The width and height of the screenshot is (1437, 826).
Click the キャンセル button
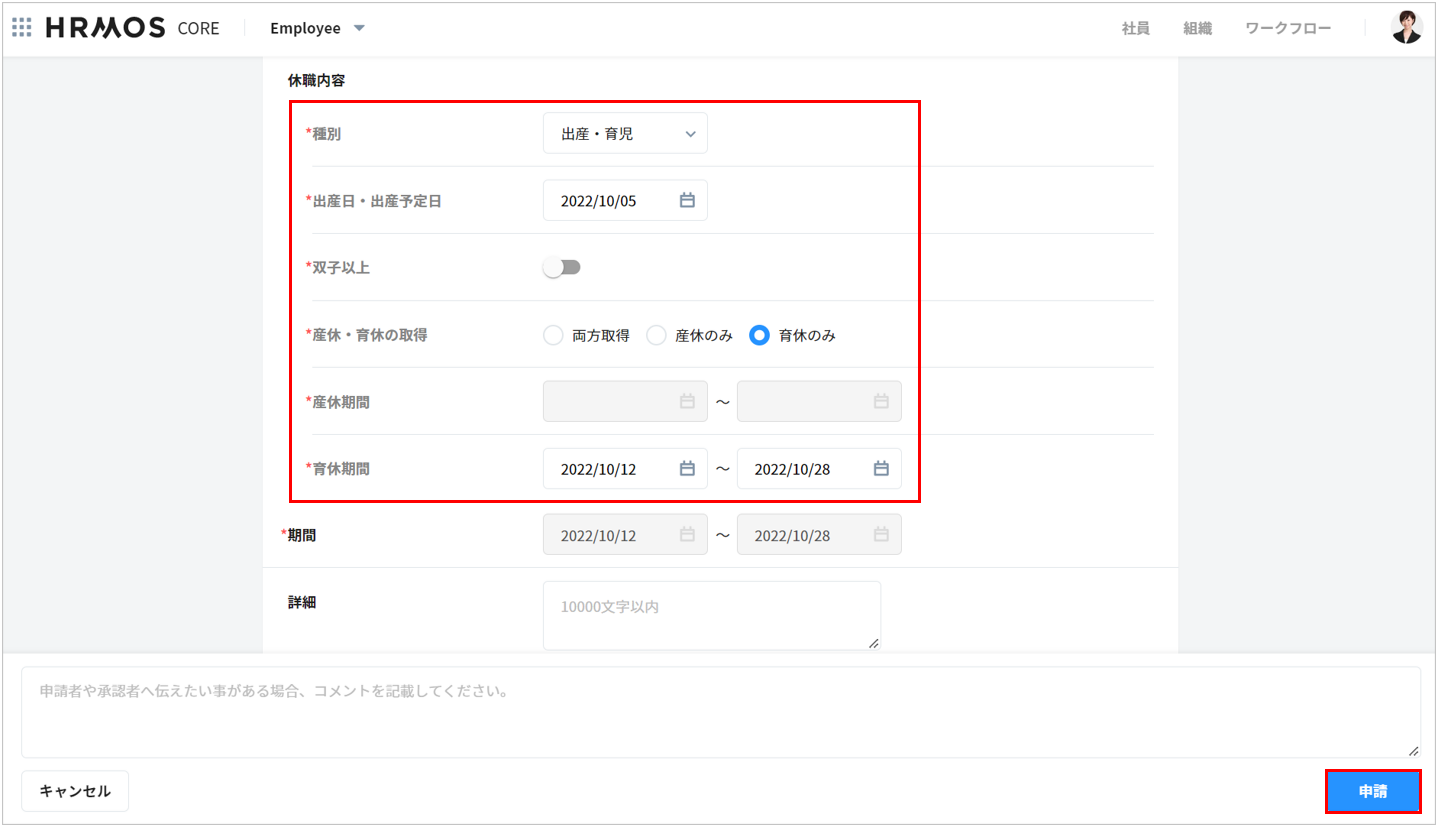pos(75,791)
